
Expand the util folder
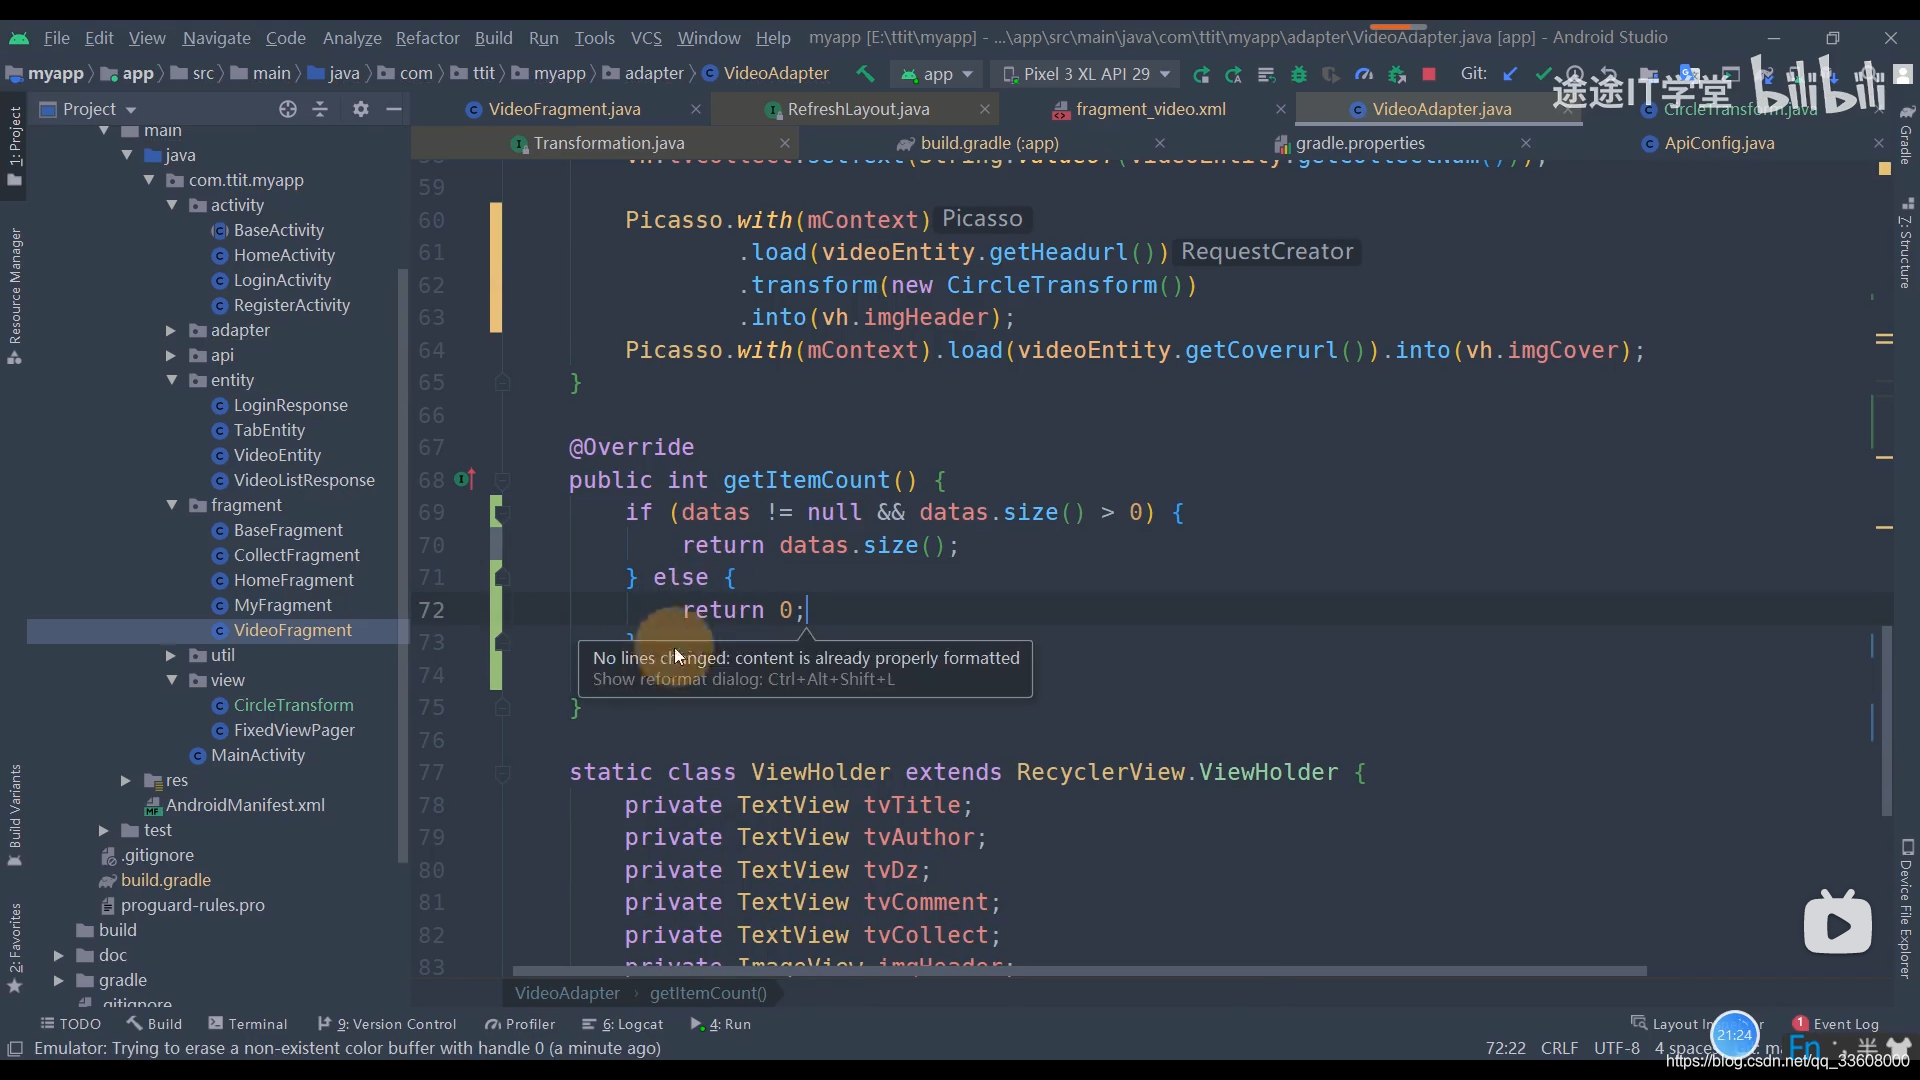click(x=170, y=655)
